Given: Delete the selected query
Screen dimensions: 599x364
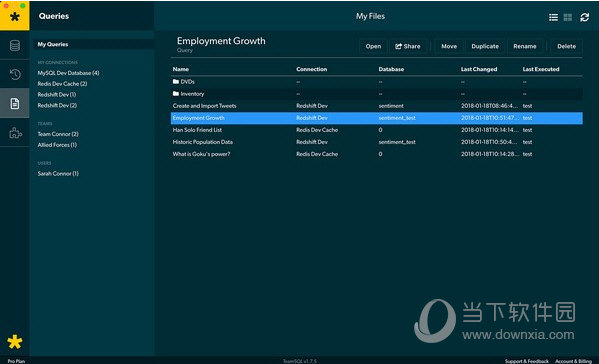Looking at the screenshot, I should [x=566, y=46].
